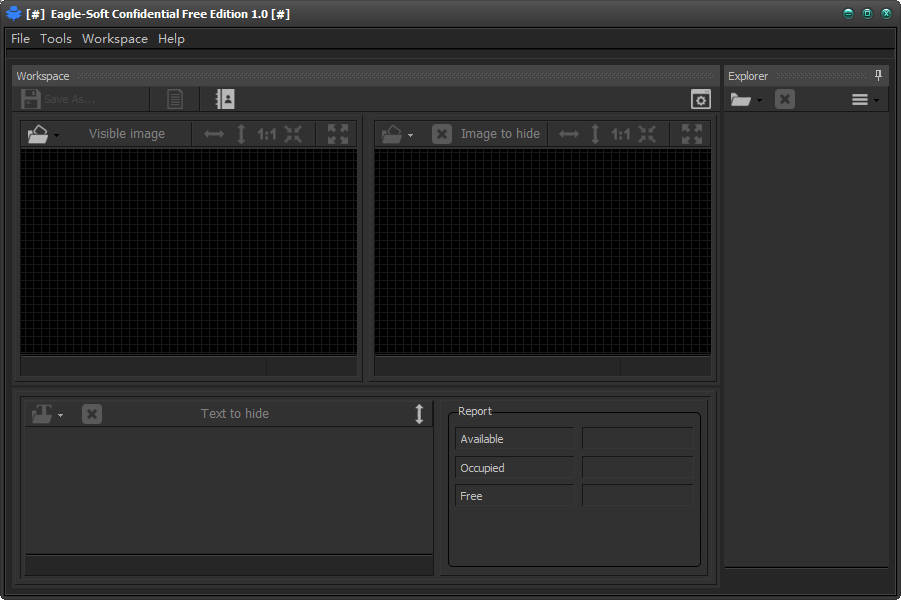The width and height of the screenshot is (901, 600).
Task: Expand the Visible image open dropdown arrow
Action: click(x=56, y=136)
